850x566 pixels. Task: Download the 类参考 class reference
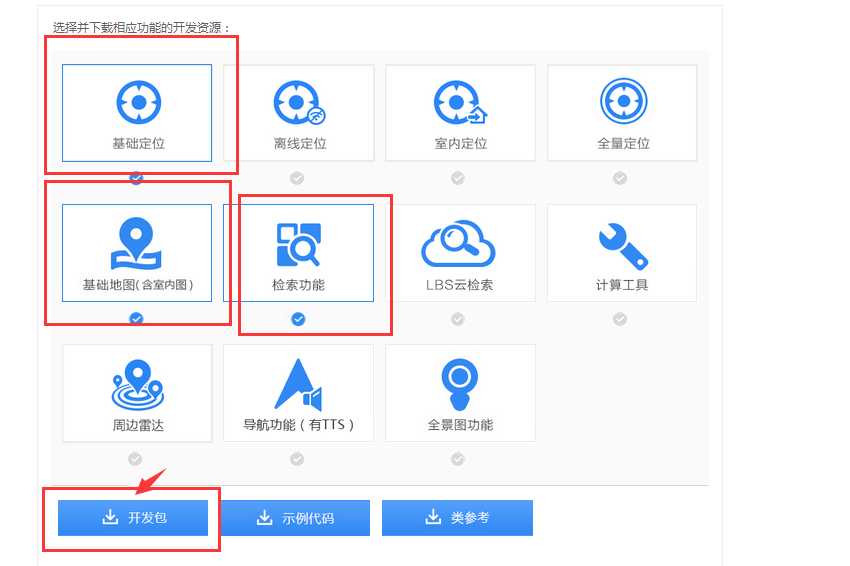pyautogui.click(x=458, y=518)
